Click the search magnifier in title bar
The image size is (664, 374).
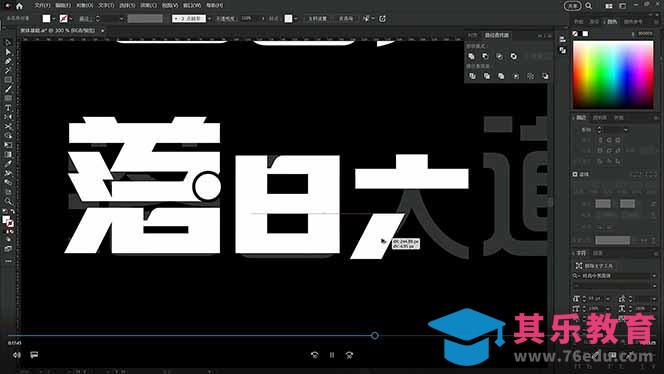click(589, 6)
